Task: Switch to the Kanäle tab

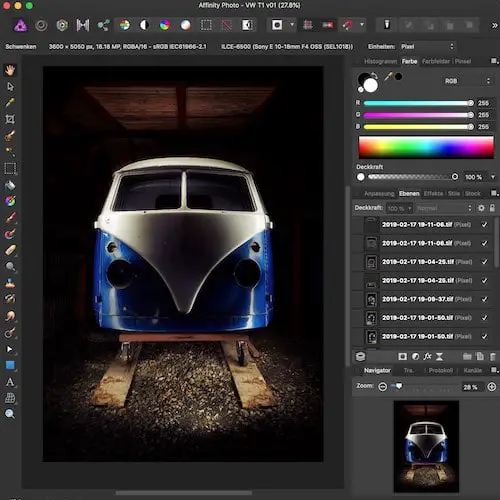Action: coord(473,370)
